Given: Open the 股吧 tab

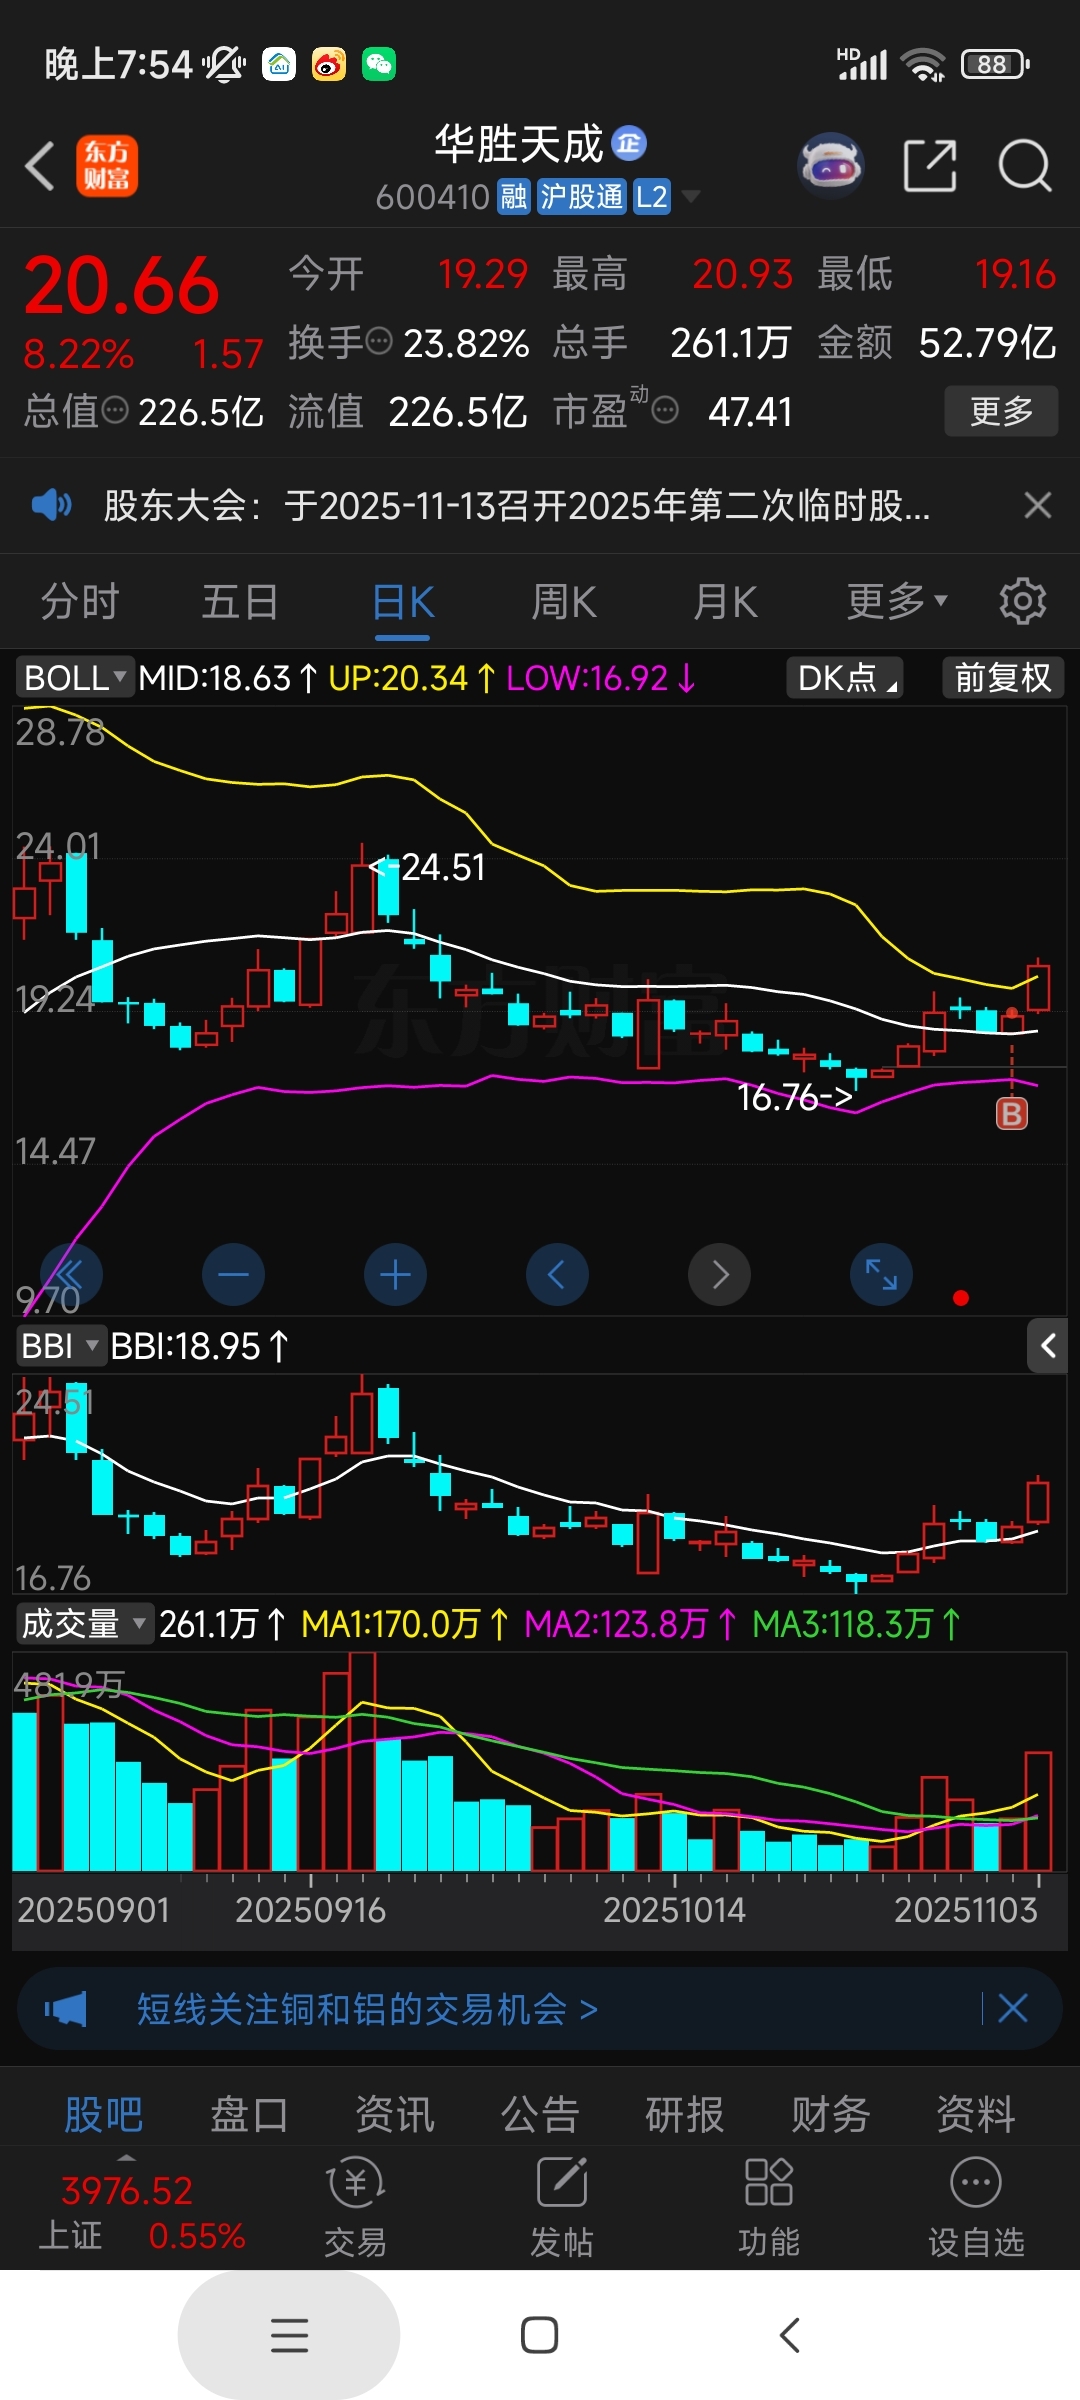Looking at the screenshot, I should pos(104,2115).
